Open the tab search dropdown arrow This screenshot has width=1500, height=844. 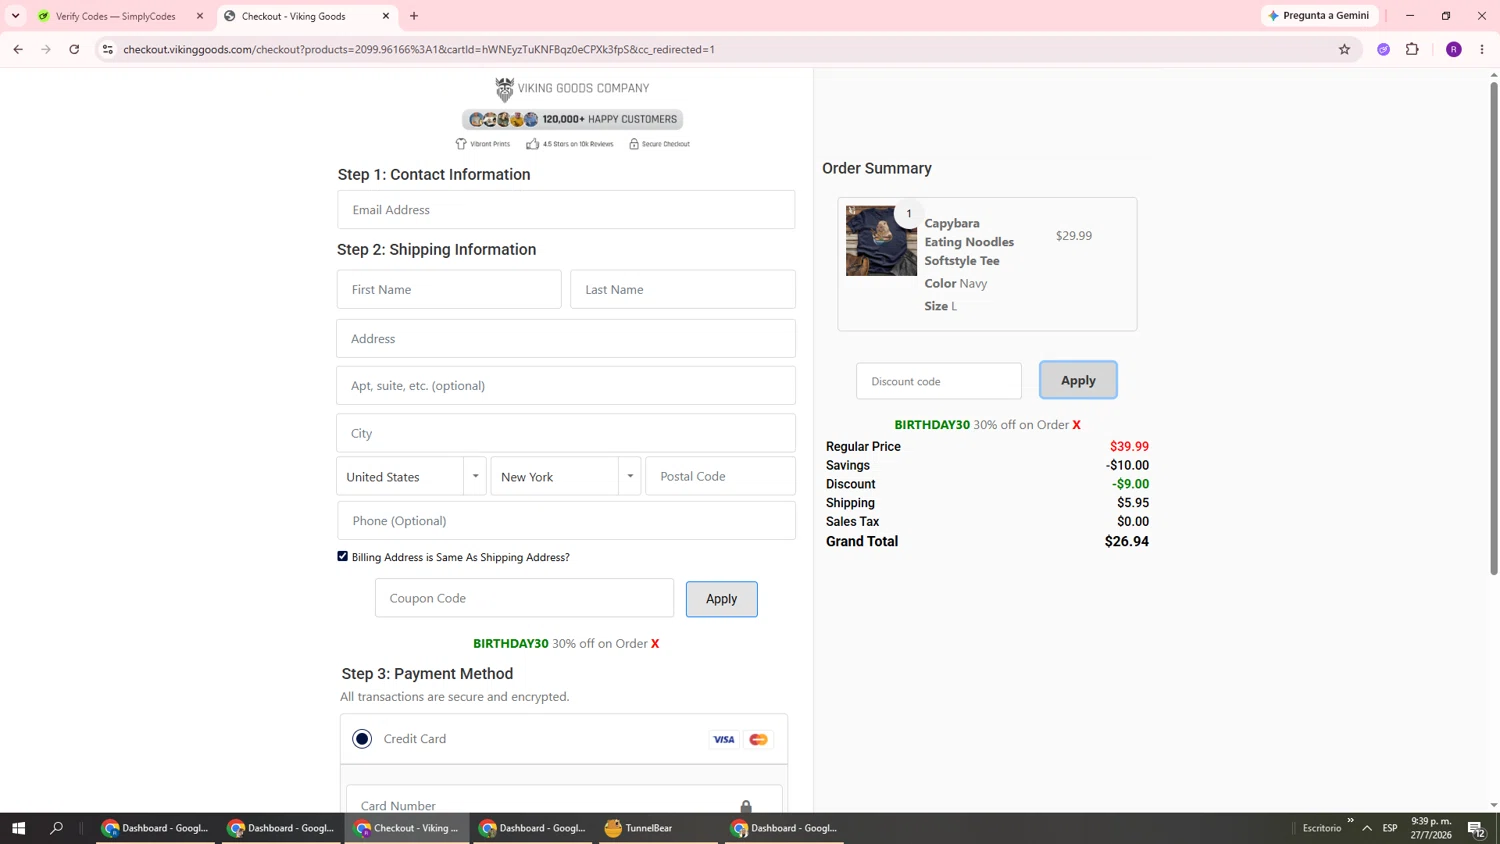click(15, 16)
